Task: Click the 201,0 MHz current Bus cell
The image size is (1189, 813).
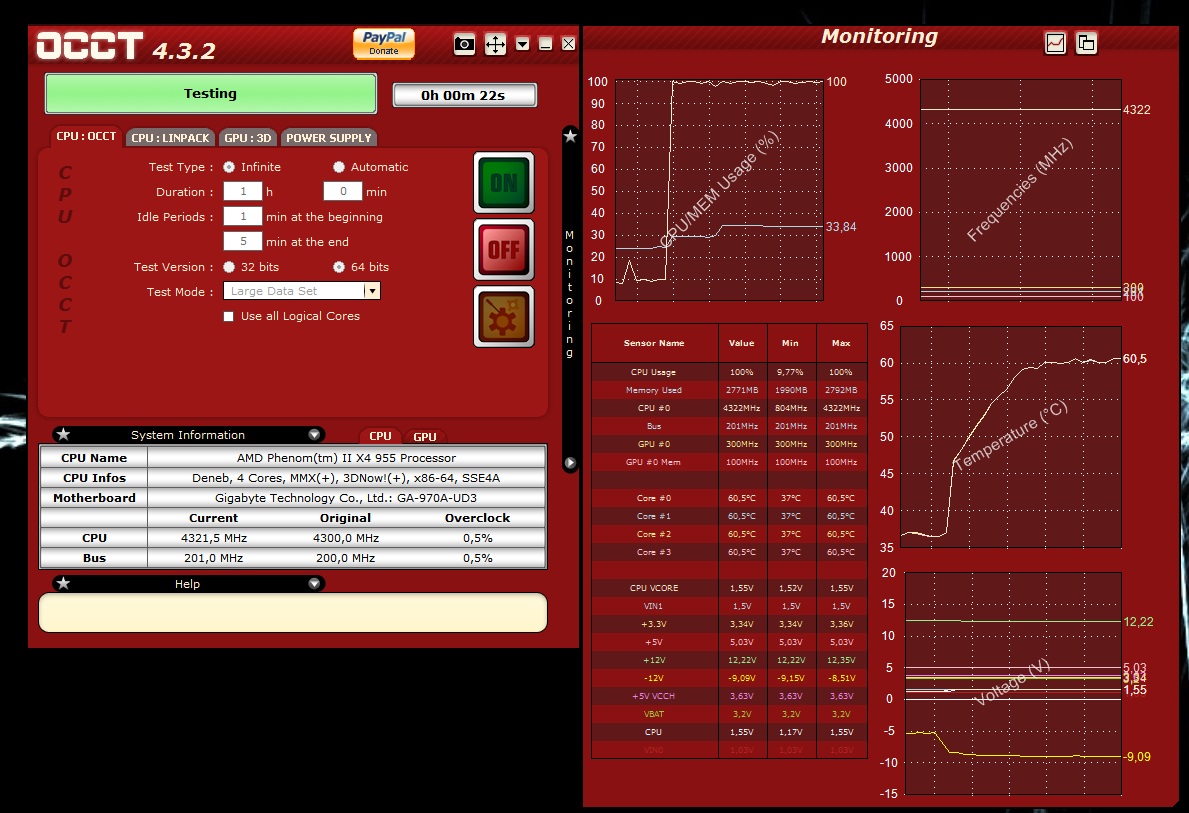Action: (x=214, y=558)
